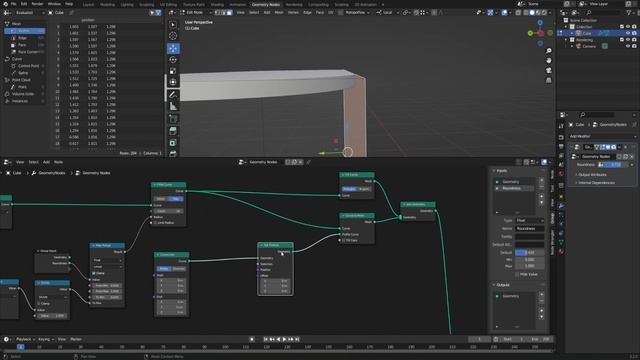The image size is (640, 360).
Task: Toggle visibility eye for Cube in outliner
Action: tap(628, 33)
